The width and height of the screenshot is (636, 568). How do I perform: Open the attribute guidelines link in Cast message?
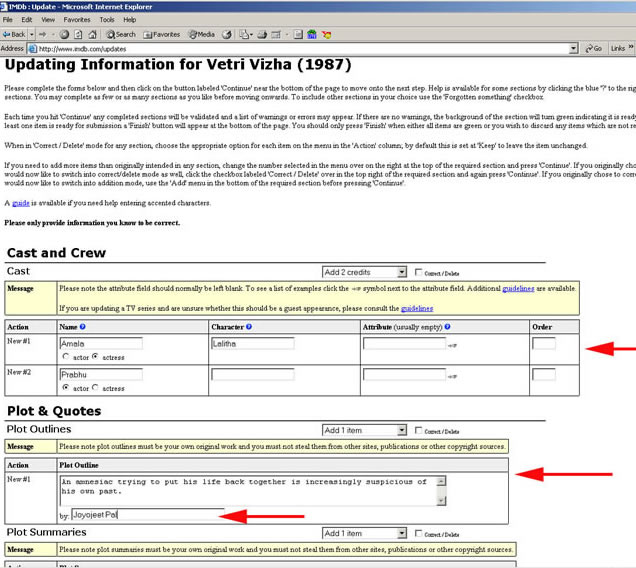point(518,288)
